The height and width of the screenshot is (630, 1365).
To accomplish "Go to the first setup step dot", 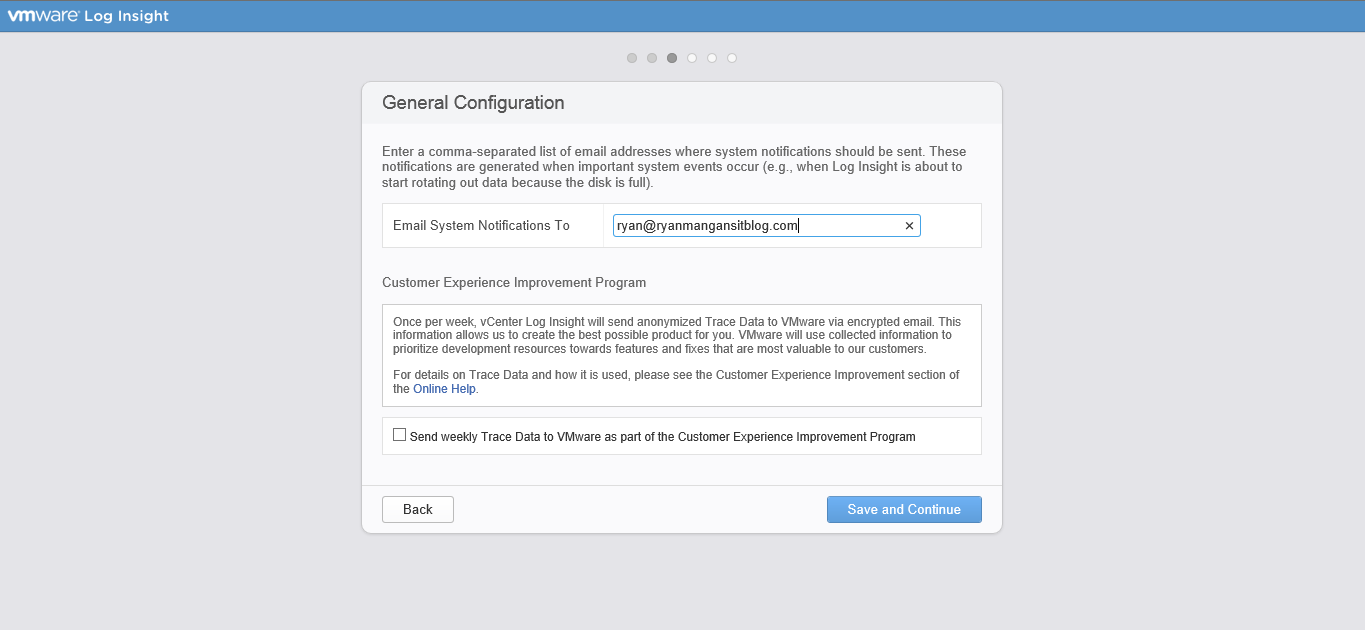I will (632, 58).
